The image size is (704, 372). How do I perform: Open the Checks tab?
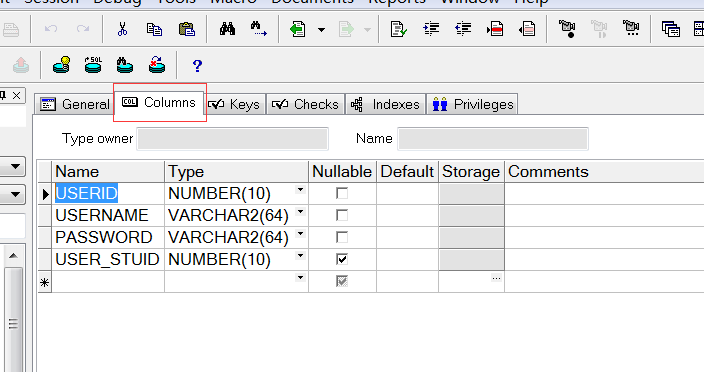pos(306,104)
